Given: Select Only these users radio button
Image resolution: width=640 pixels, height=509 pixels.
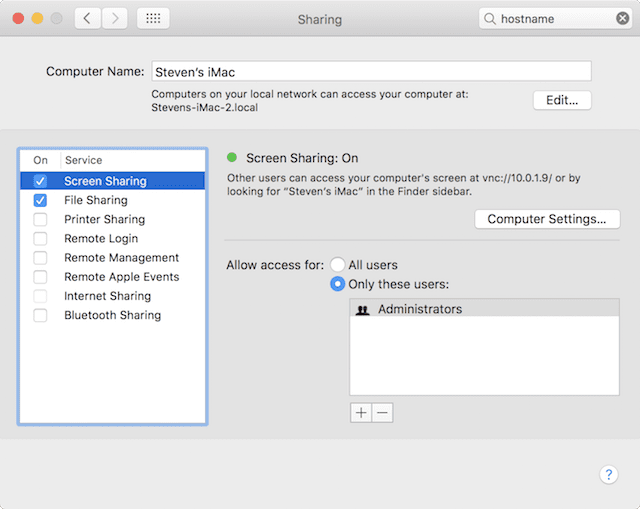Looking at the screenshot, I should [338, 284].
